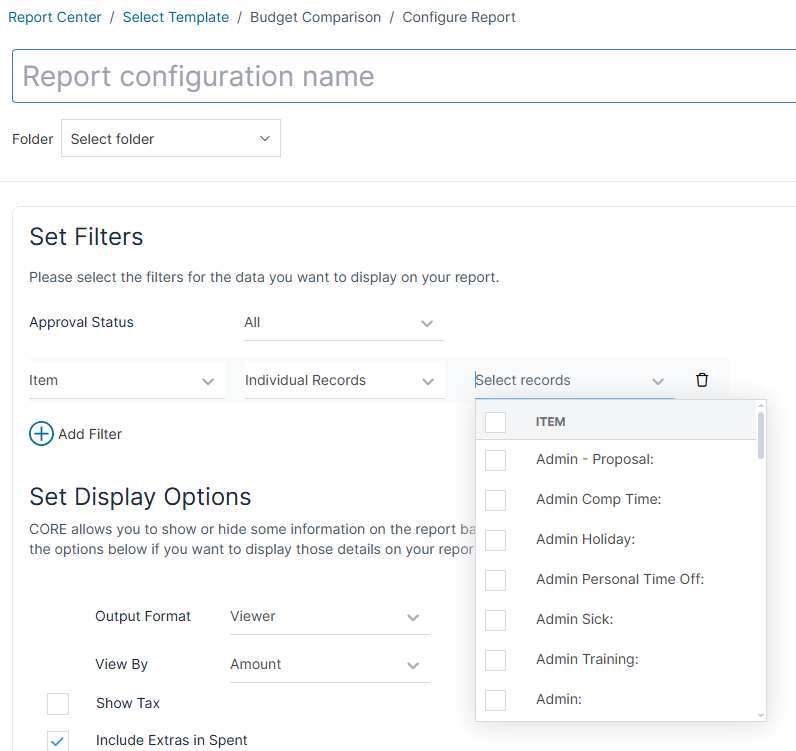Click the Budget Comparison breadcrumb
The width and height of the screenshot is (796, 751).
click(x=315, y=17)
